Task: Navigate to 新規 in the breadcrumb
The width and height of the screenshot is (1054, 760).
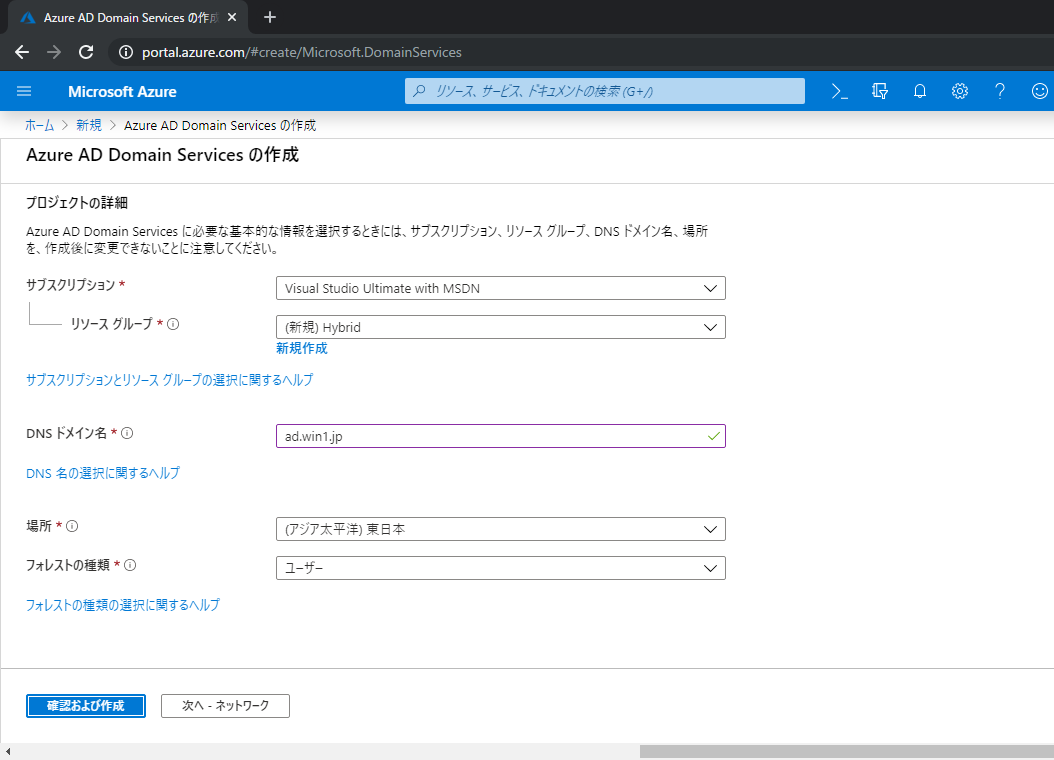Action: (89, 126)
